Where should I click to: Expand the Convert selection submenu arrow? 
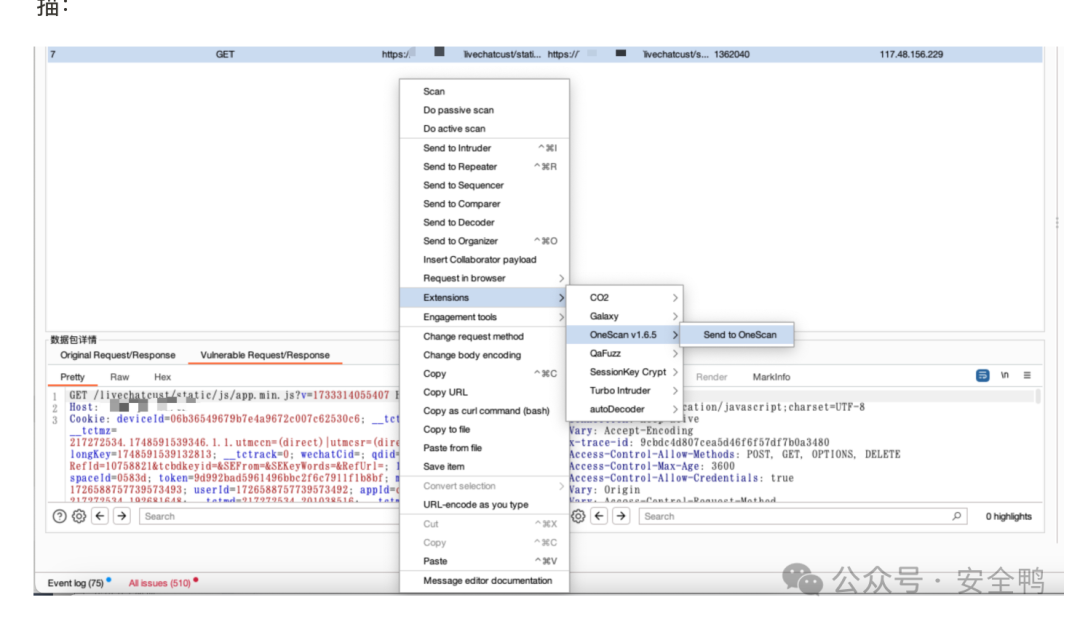(x=561, y=486)
